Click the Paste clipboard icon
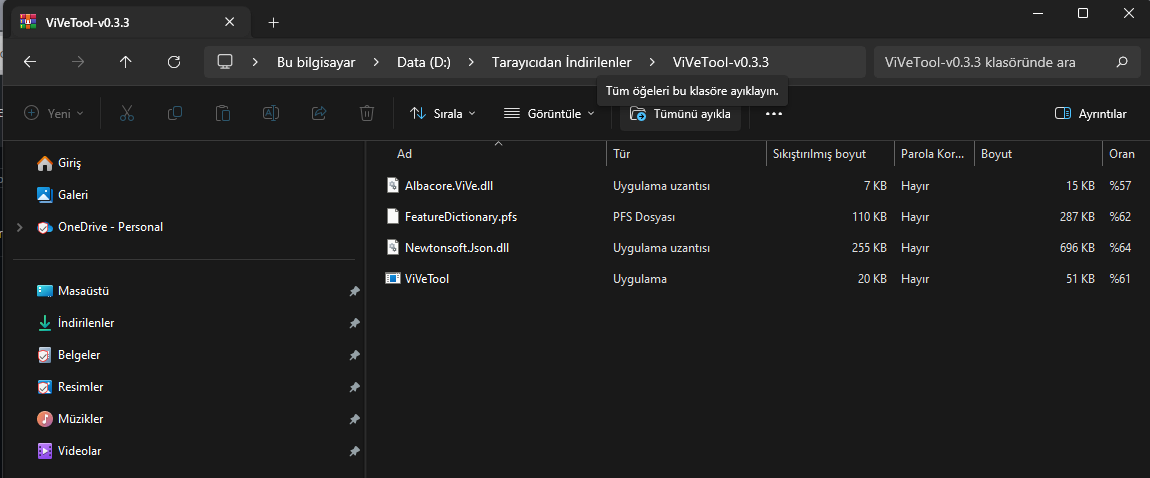1150x478 pixels. click(x=223, y=114)
